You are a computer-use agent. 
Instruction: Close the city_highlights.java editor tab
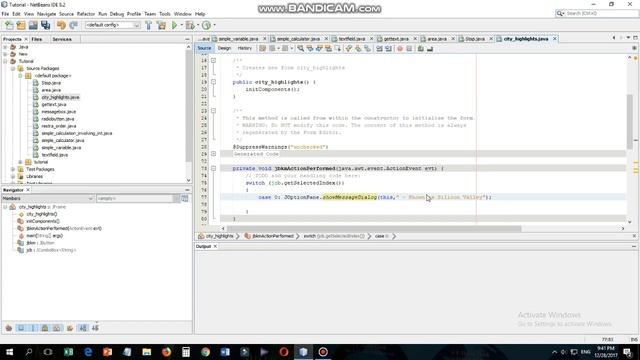(x=555, y=39)
